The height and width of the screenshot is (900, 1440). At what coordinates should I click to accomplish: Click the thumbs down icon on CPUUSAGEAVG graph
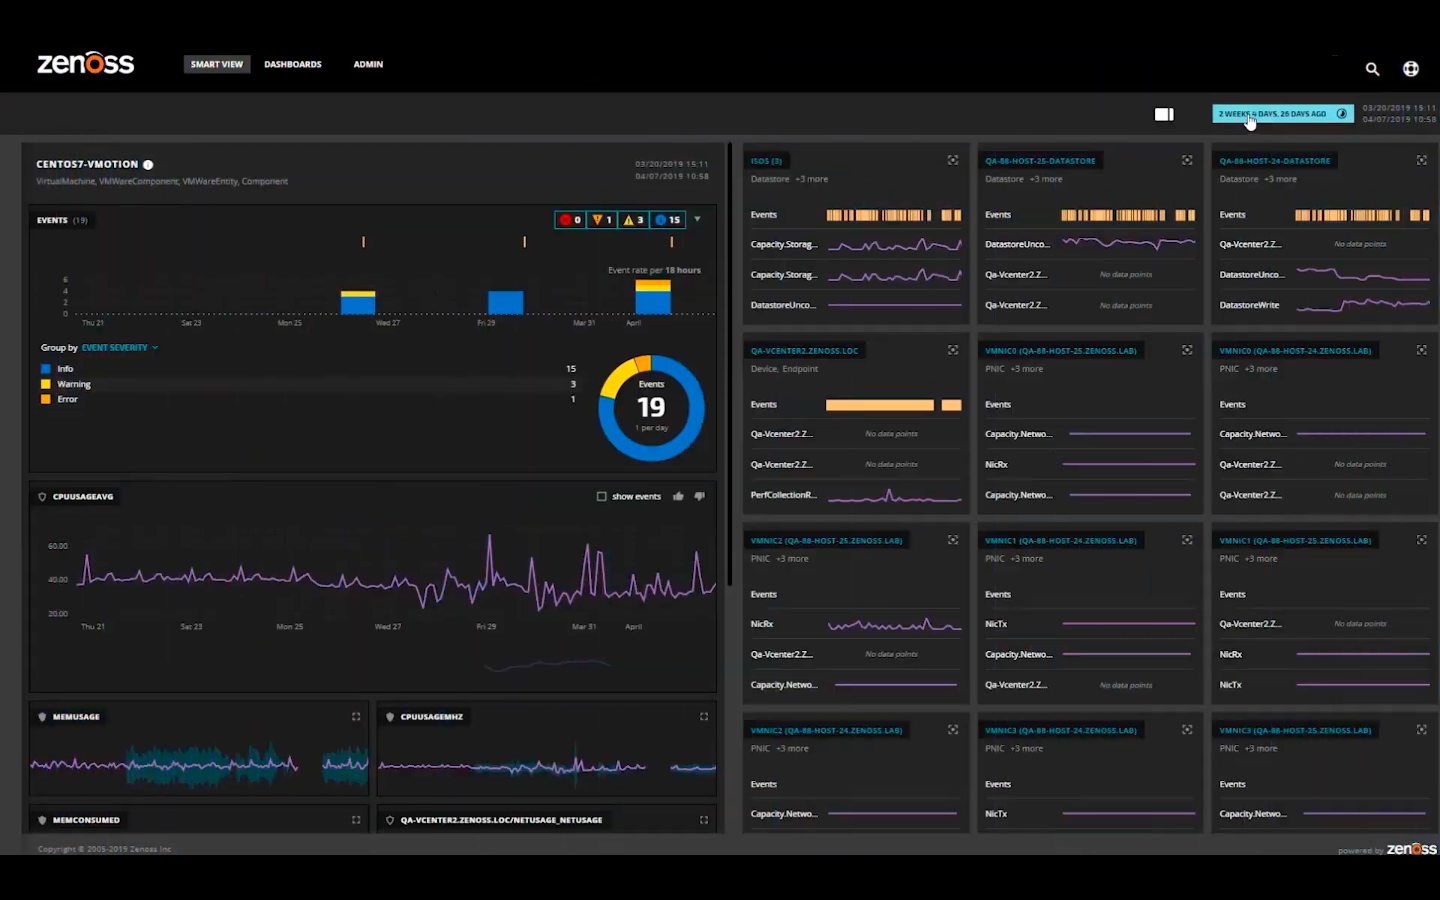click(x=700, y=496)
